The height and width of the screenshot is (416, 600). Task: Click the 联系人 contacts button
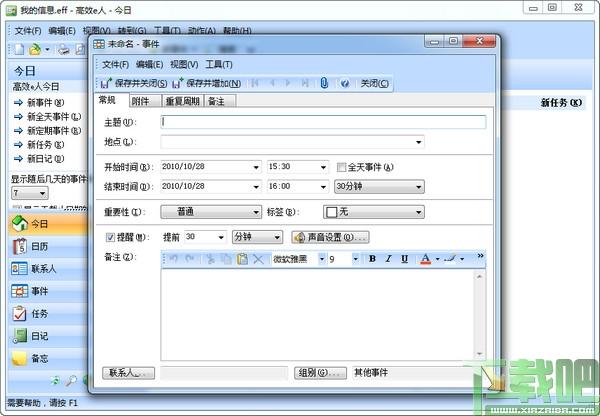128,373
